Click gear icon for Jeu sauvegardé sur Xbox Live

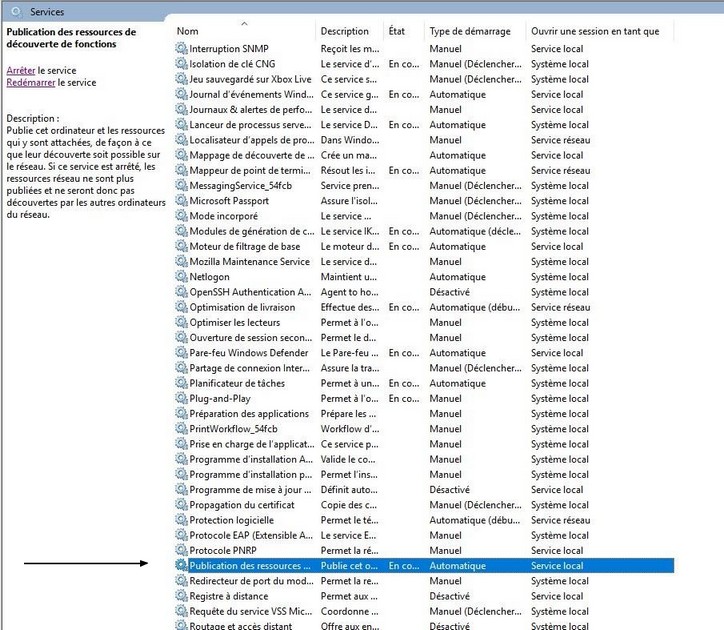click(x=181, y=79)
